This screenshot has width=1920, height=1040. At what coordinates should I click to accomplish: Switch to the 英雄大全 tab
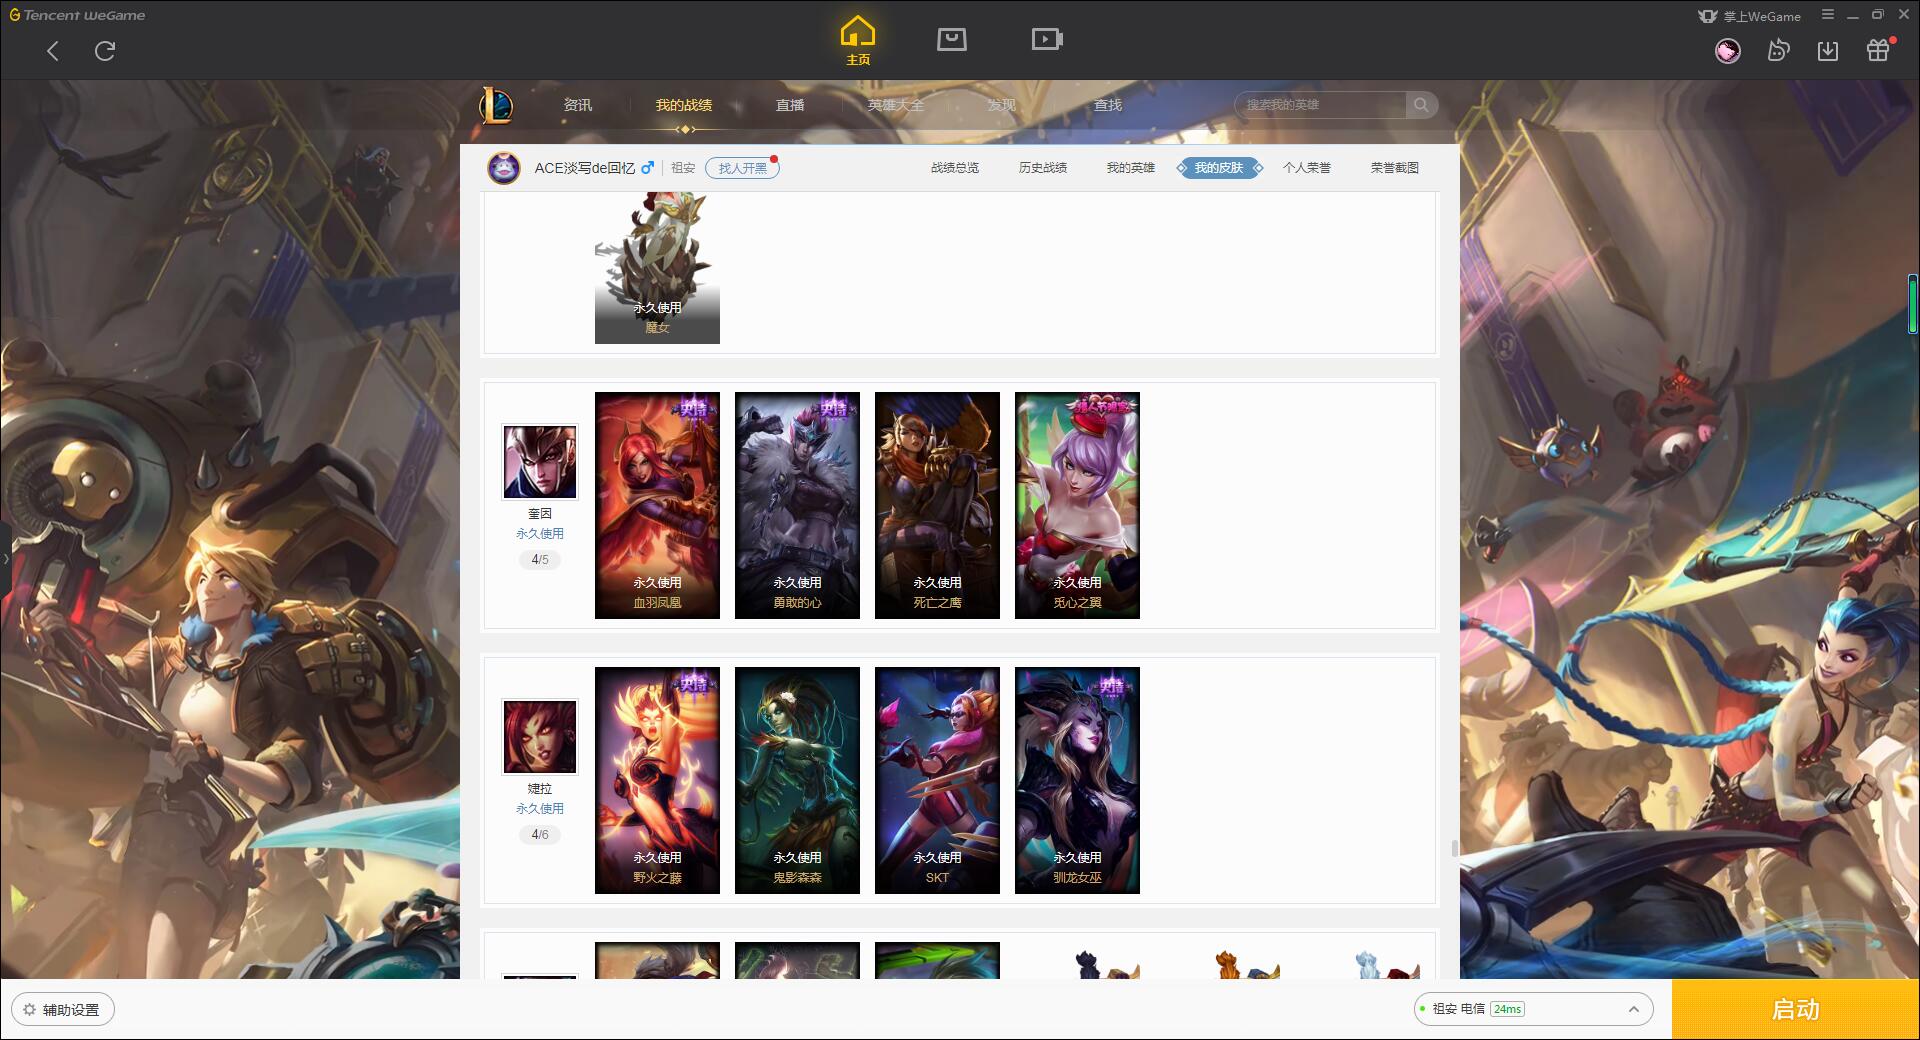(x=896, y=105)
